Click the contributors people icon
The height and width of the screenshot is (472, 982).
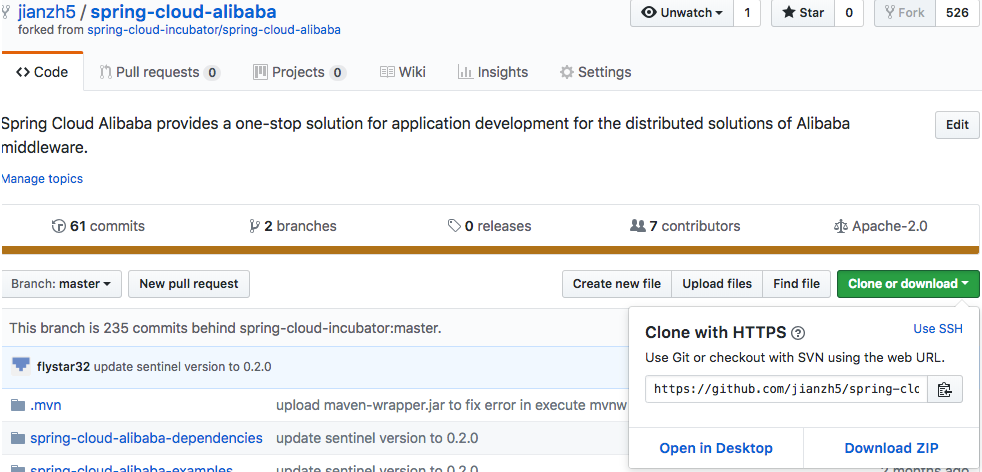pyautogui.click(x=638, y=226)
